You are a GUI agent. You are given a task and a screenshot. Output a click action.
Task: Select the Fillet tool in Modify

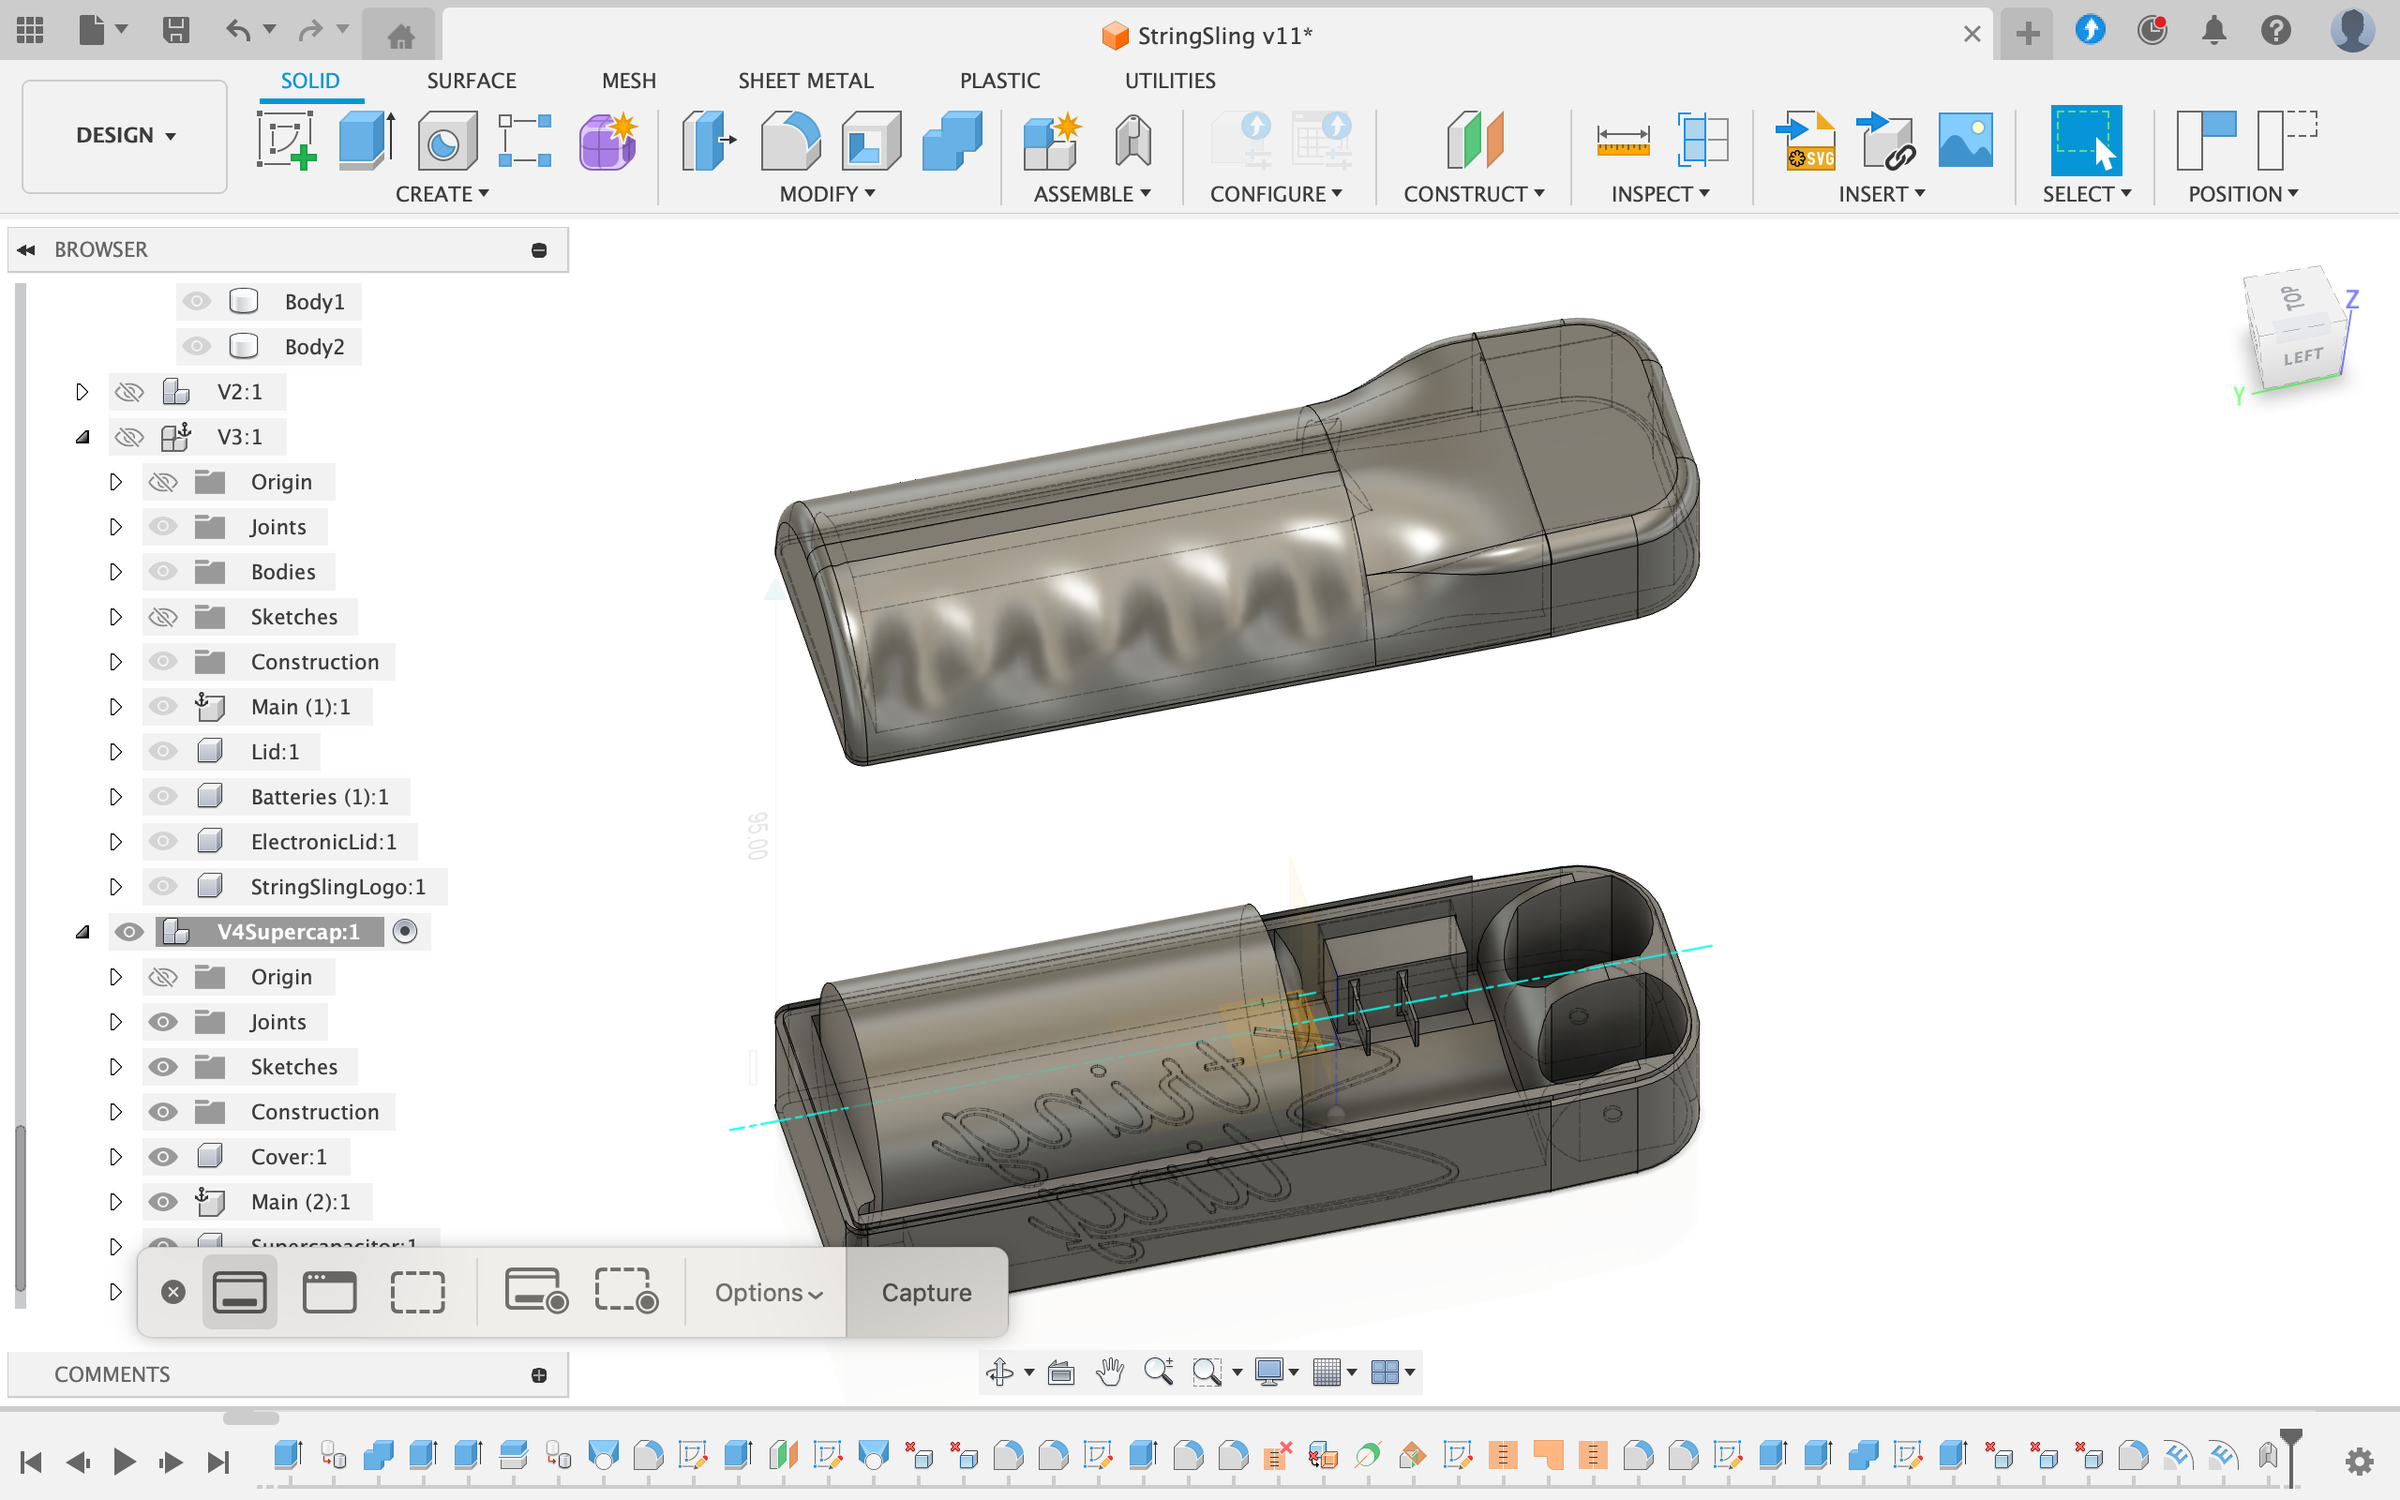click(x=789, y=140)
